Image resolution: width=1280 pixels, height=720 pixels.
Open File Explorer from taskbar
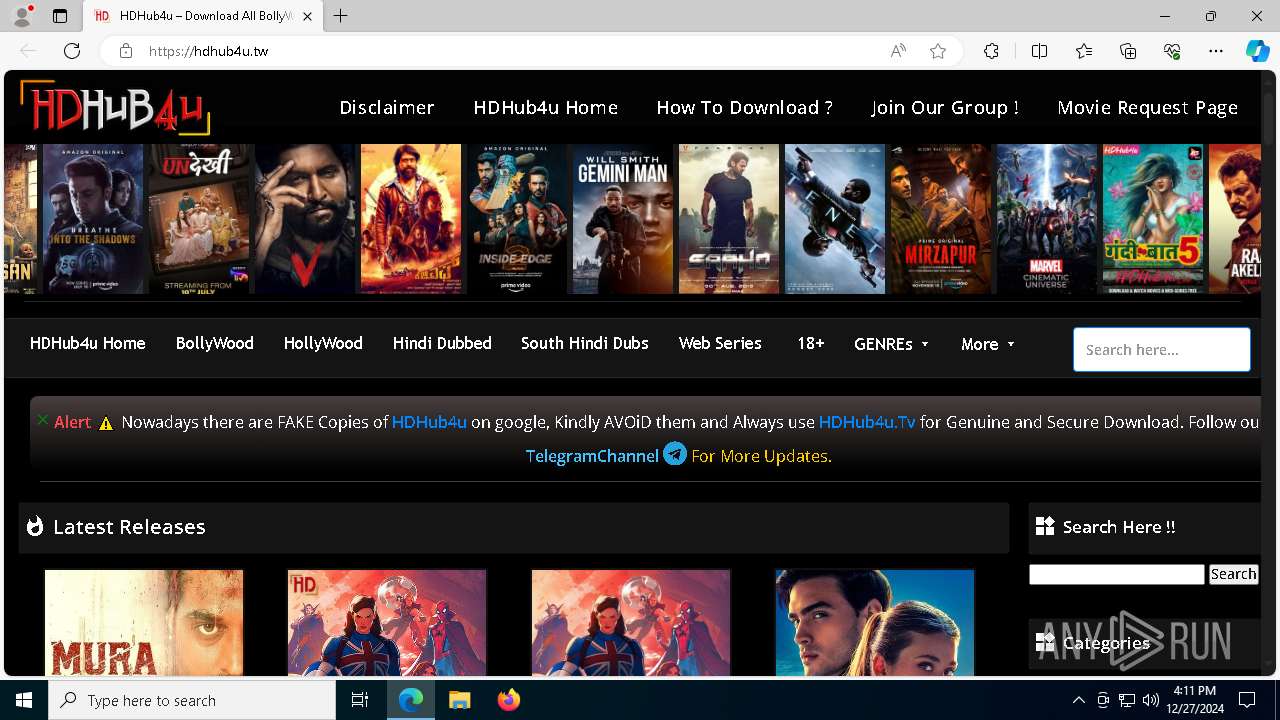(x=459, y=700)
